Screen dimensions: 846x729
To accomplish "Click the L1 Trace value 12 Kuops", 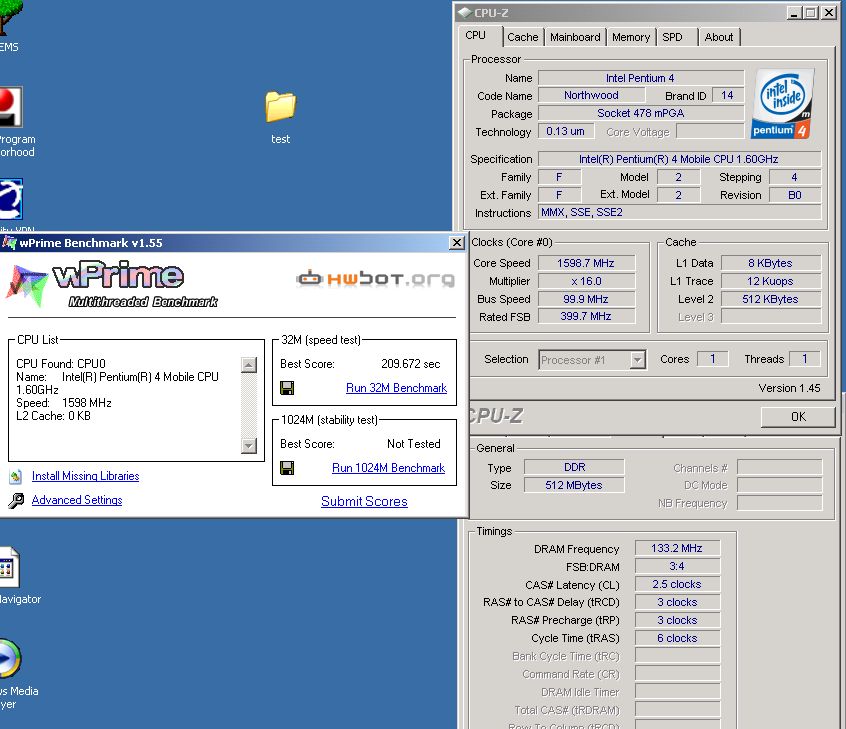I will pyautogui.click(x=770, y=281).
